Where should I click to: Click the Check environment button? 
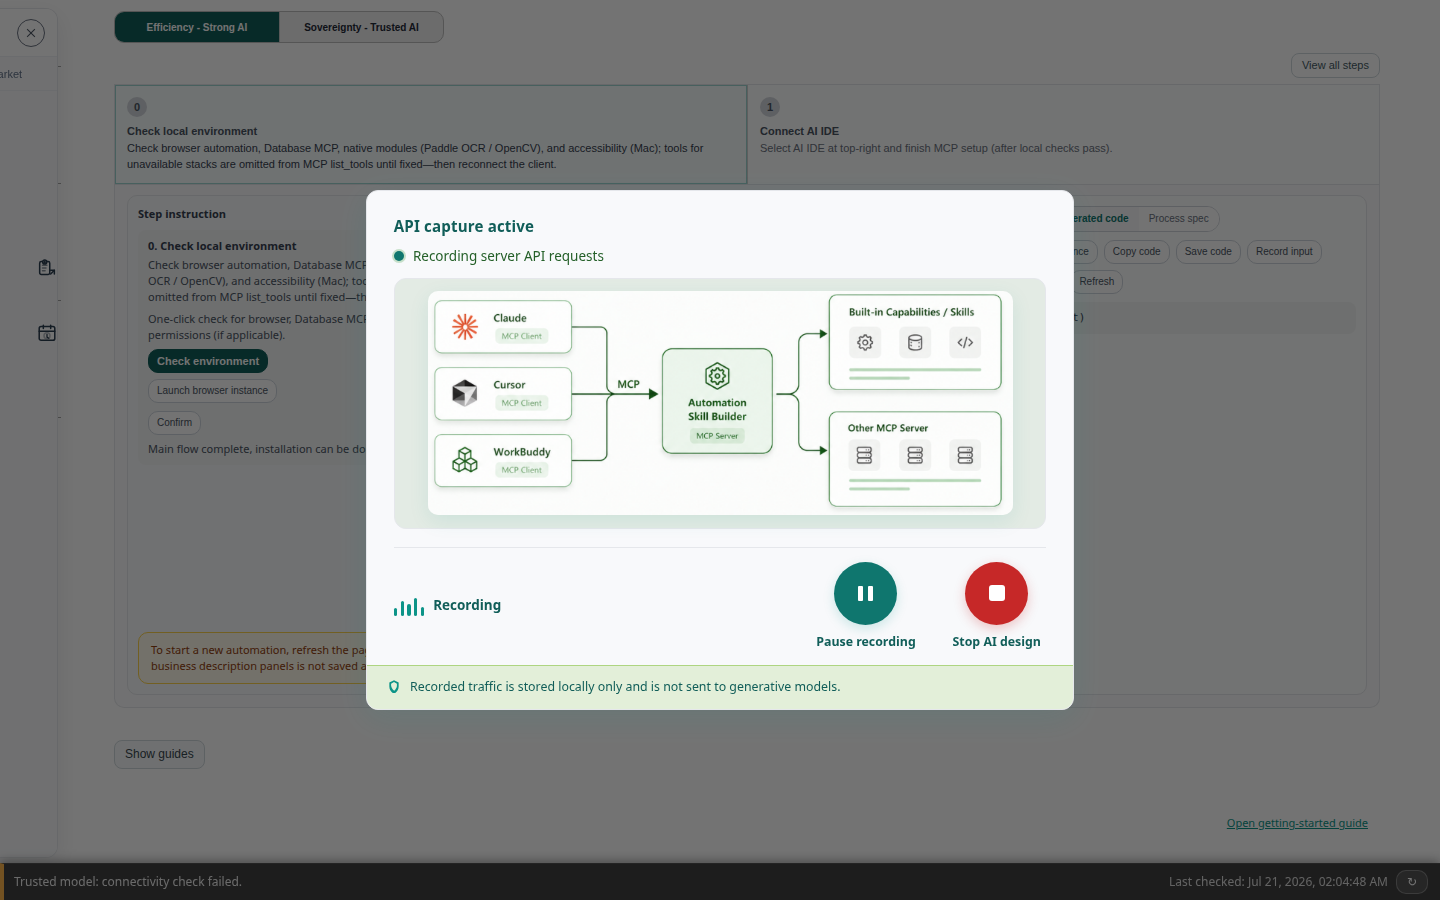(208, 361)
